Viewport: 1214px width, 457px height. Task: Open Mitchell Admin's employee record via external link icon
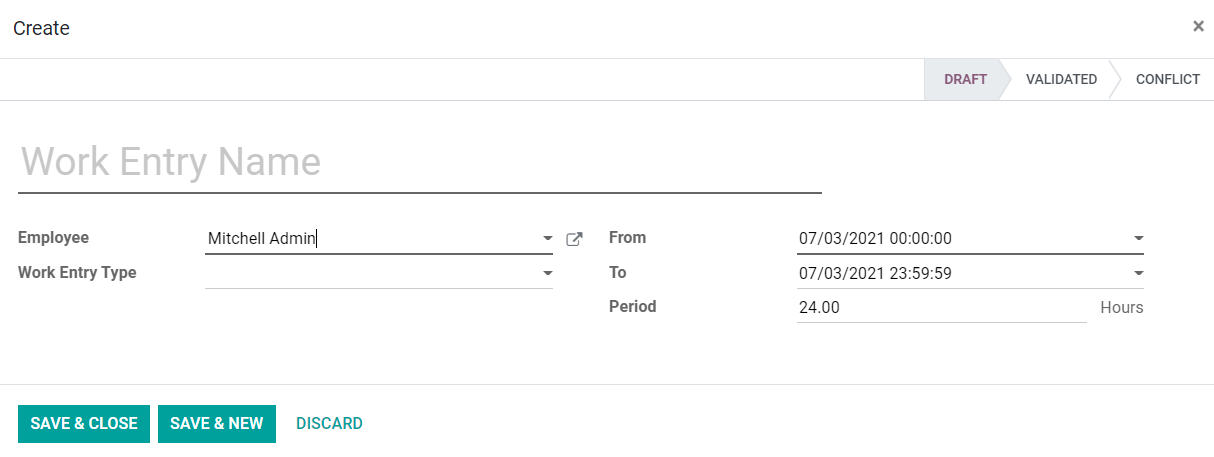coord(574,239)
